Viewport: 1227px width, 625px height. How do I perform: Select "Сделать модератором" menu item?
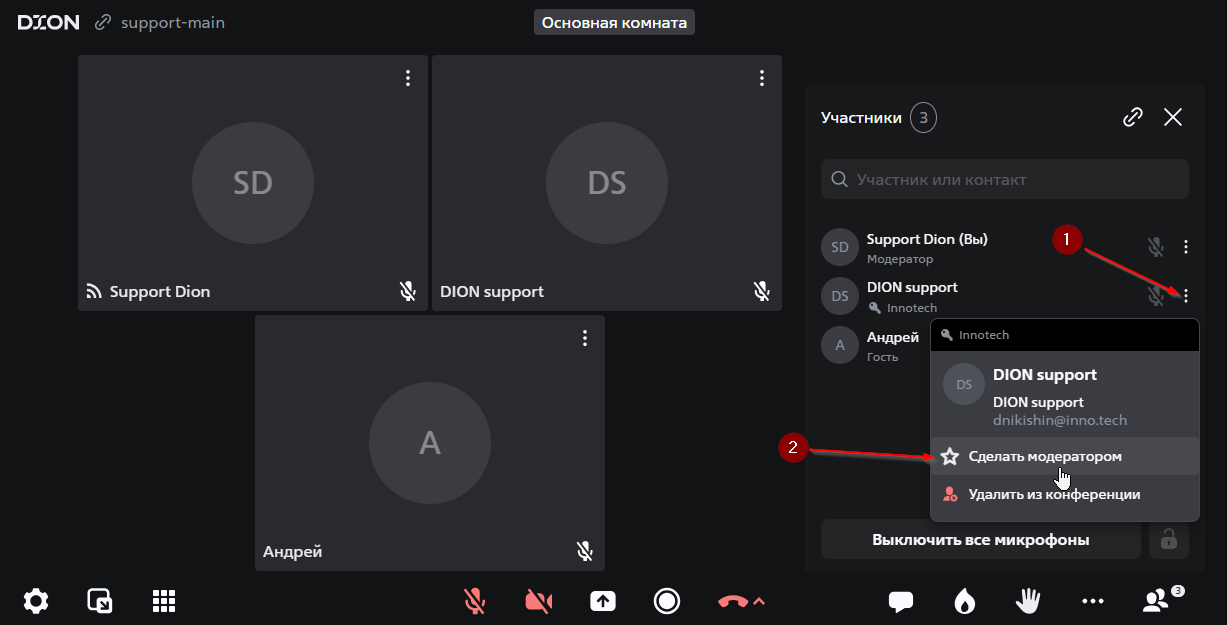tap(1045, 456)
